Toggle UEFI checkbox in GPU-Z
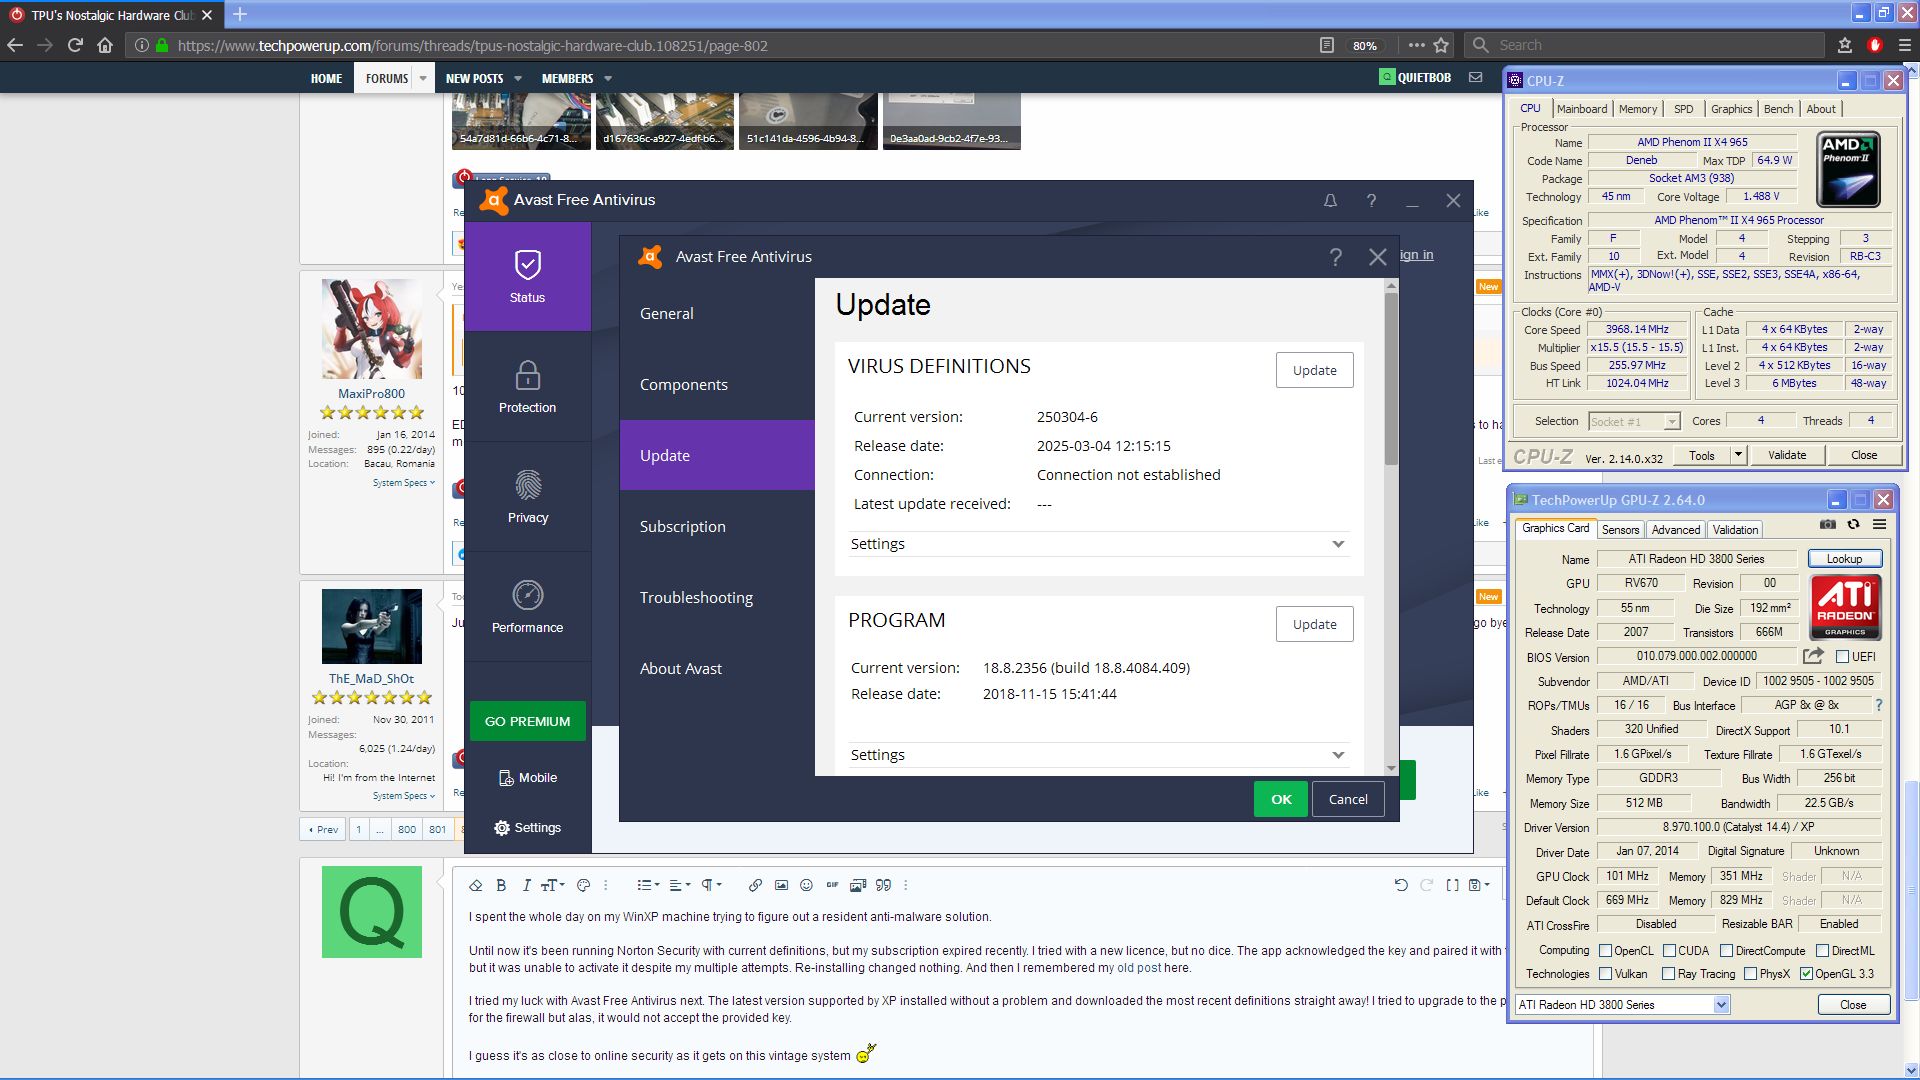This screenshot has height=1080, width=1920. [1842, 657]
